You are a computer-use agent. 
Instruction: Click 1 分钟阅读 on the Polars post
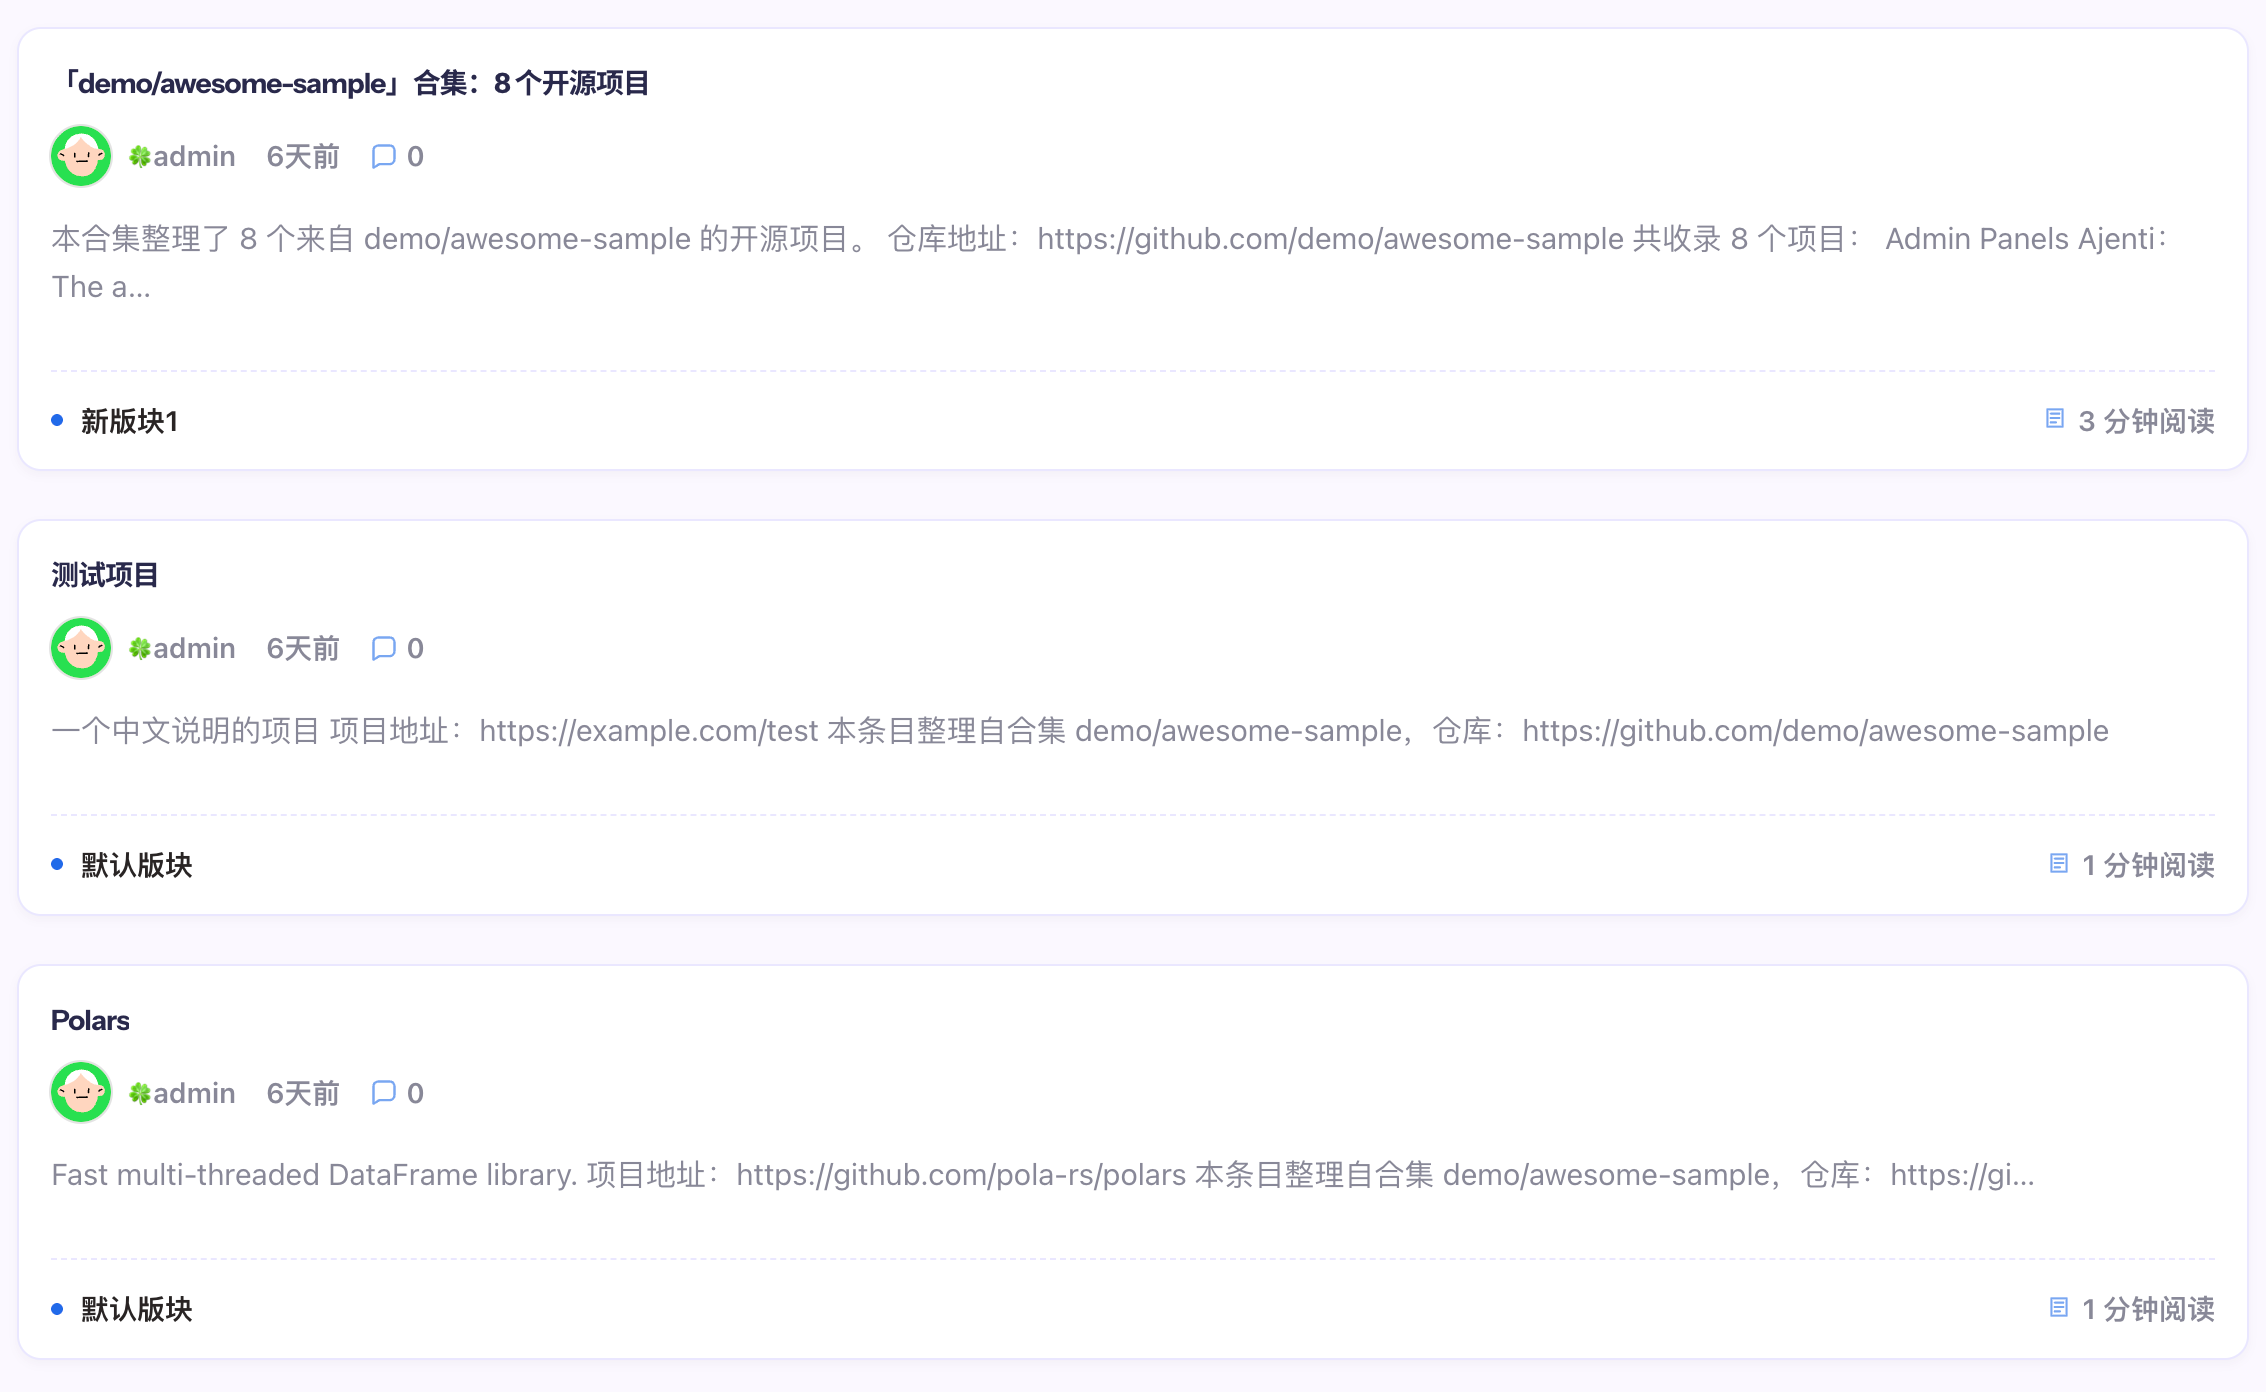pos(2148,1309)
